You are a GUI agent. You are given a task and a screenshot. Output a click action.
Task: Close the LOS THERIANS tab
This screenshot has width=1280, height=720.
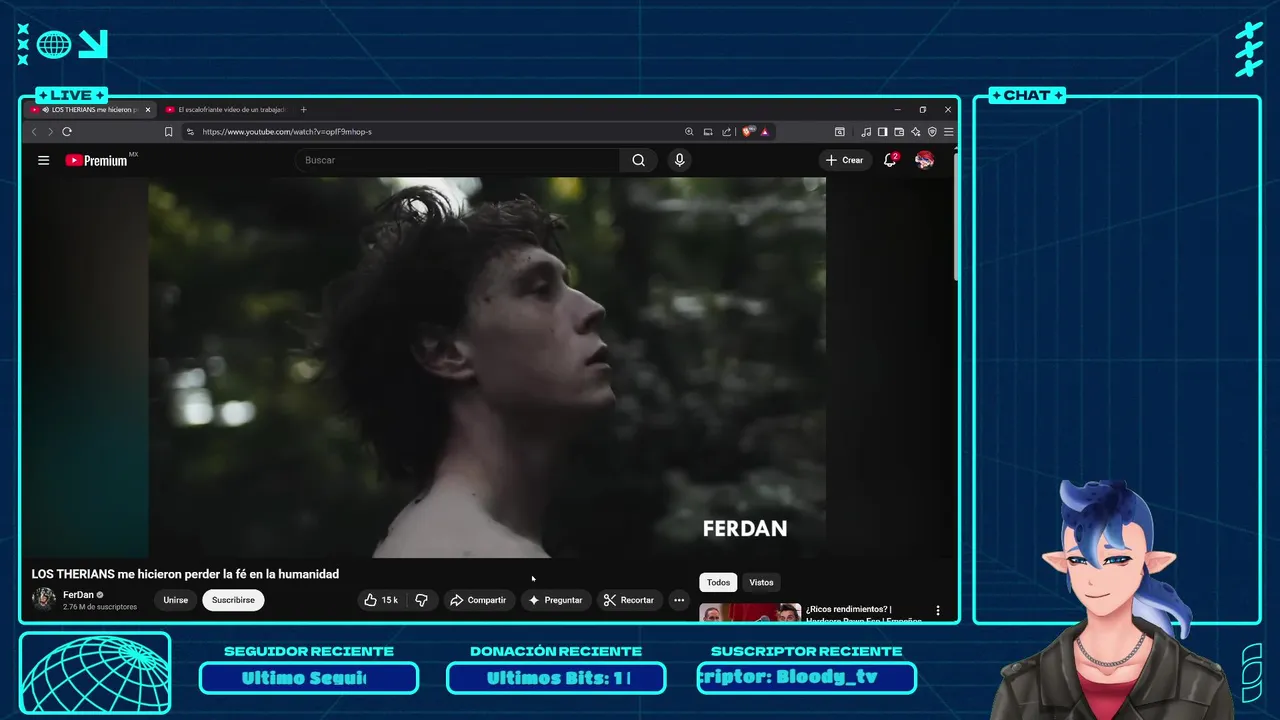pyautogui.click(x=148, y=109)
